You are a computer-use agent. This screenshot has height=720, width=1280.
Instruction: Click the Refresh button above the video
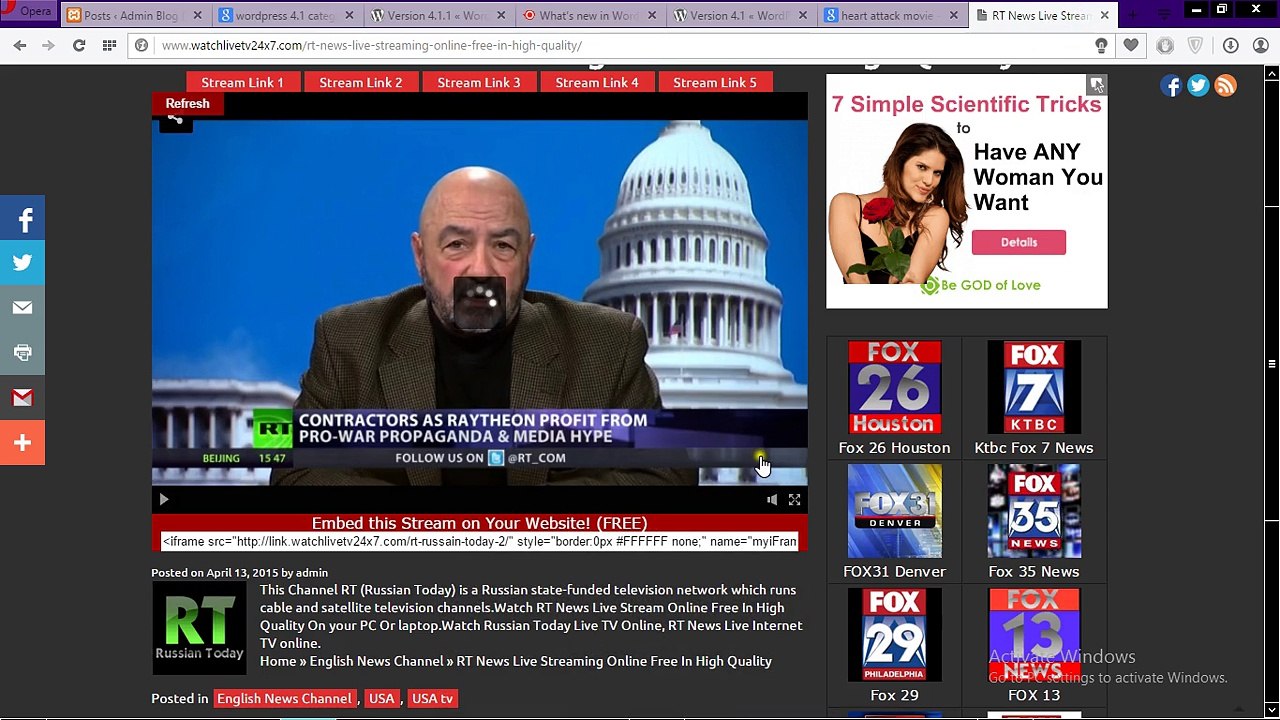point(187,103)
